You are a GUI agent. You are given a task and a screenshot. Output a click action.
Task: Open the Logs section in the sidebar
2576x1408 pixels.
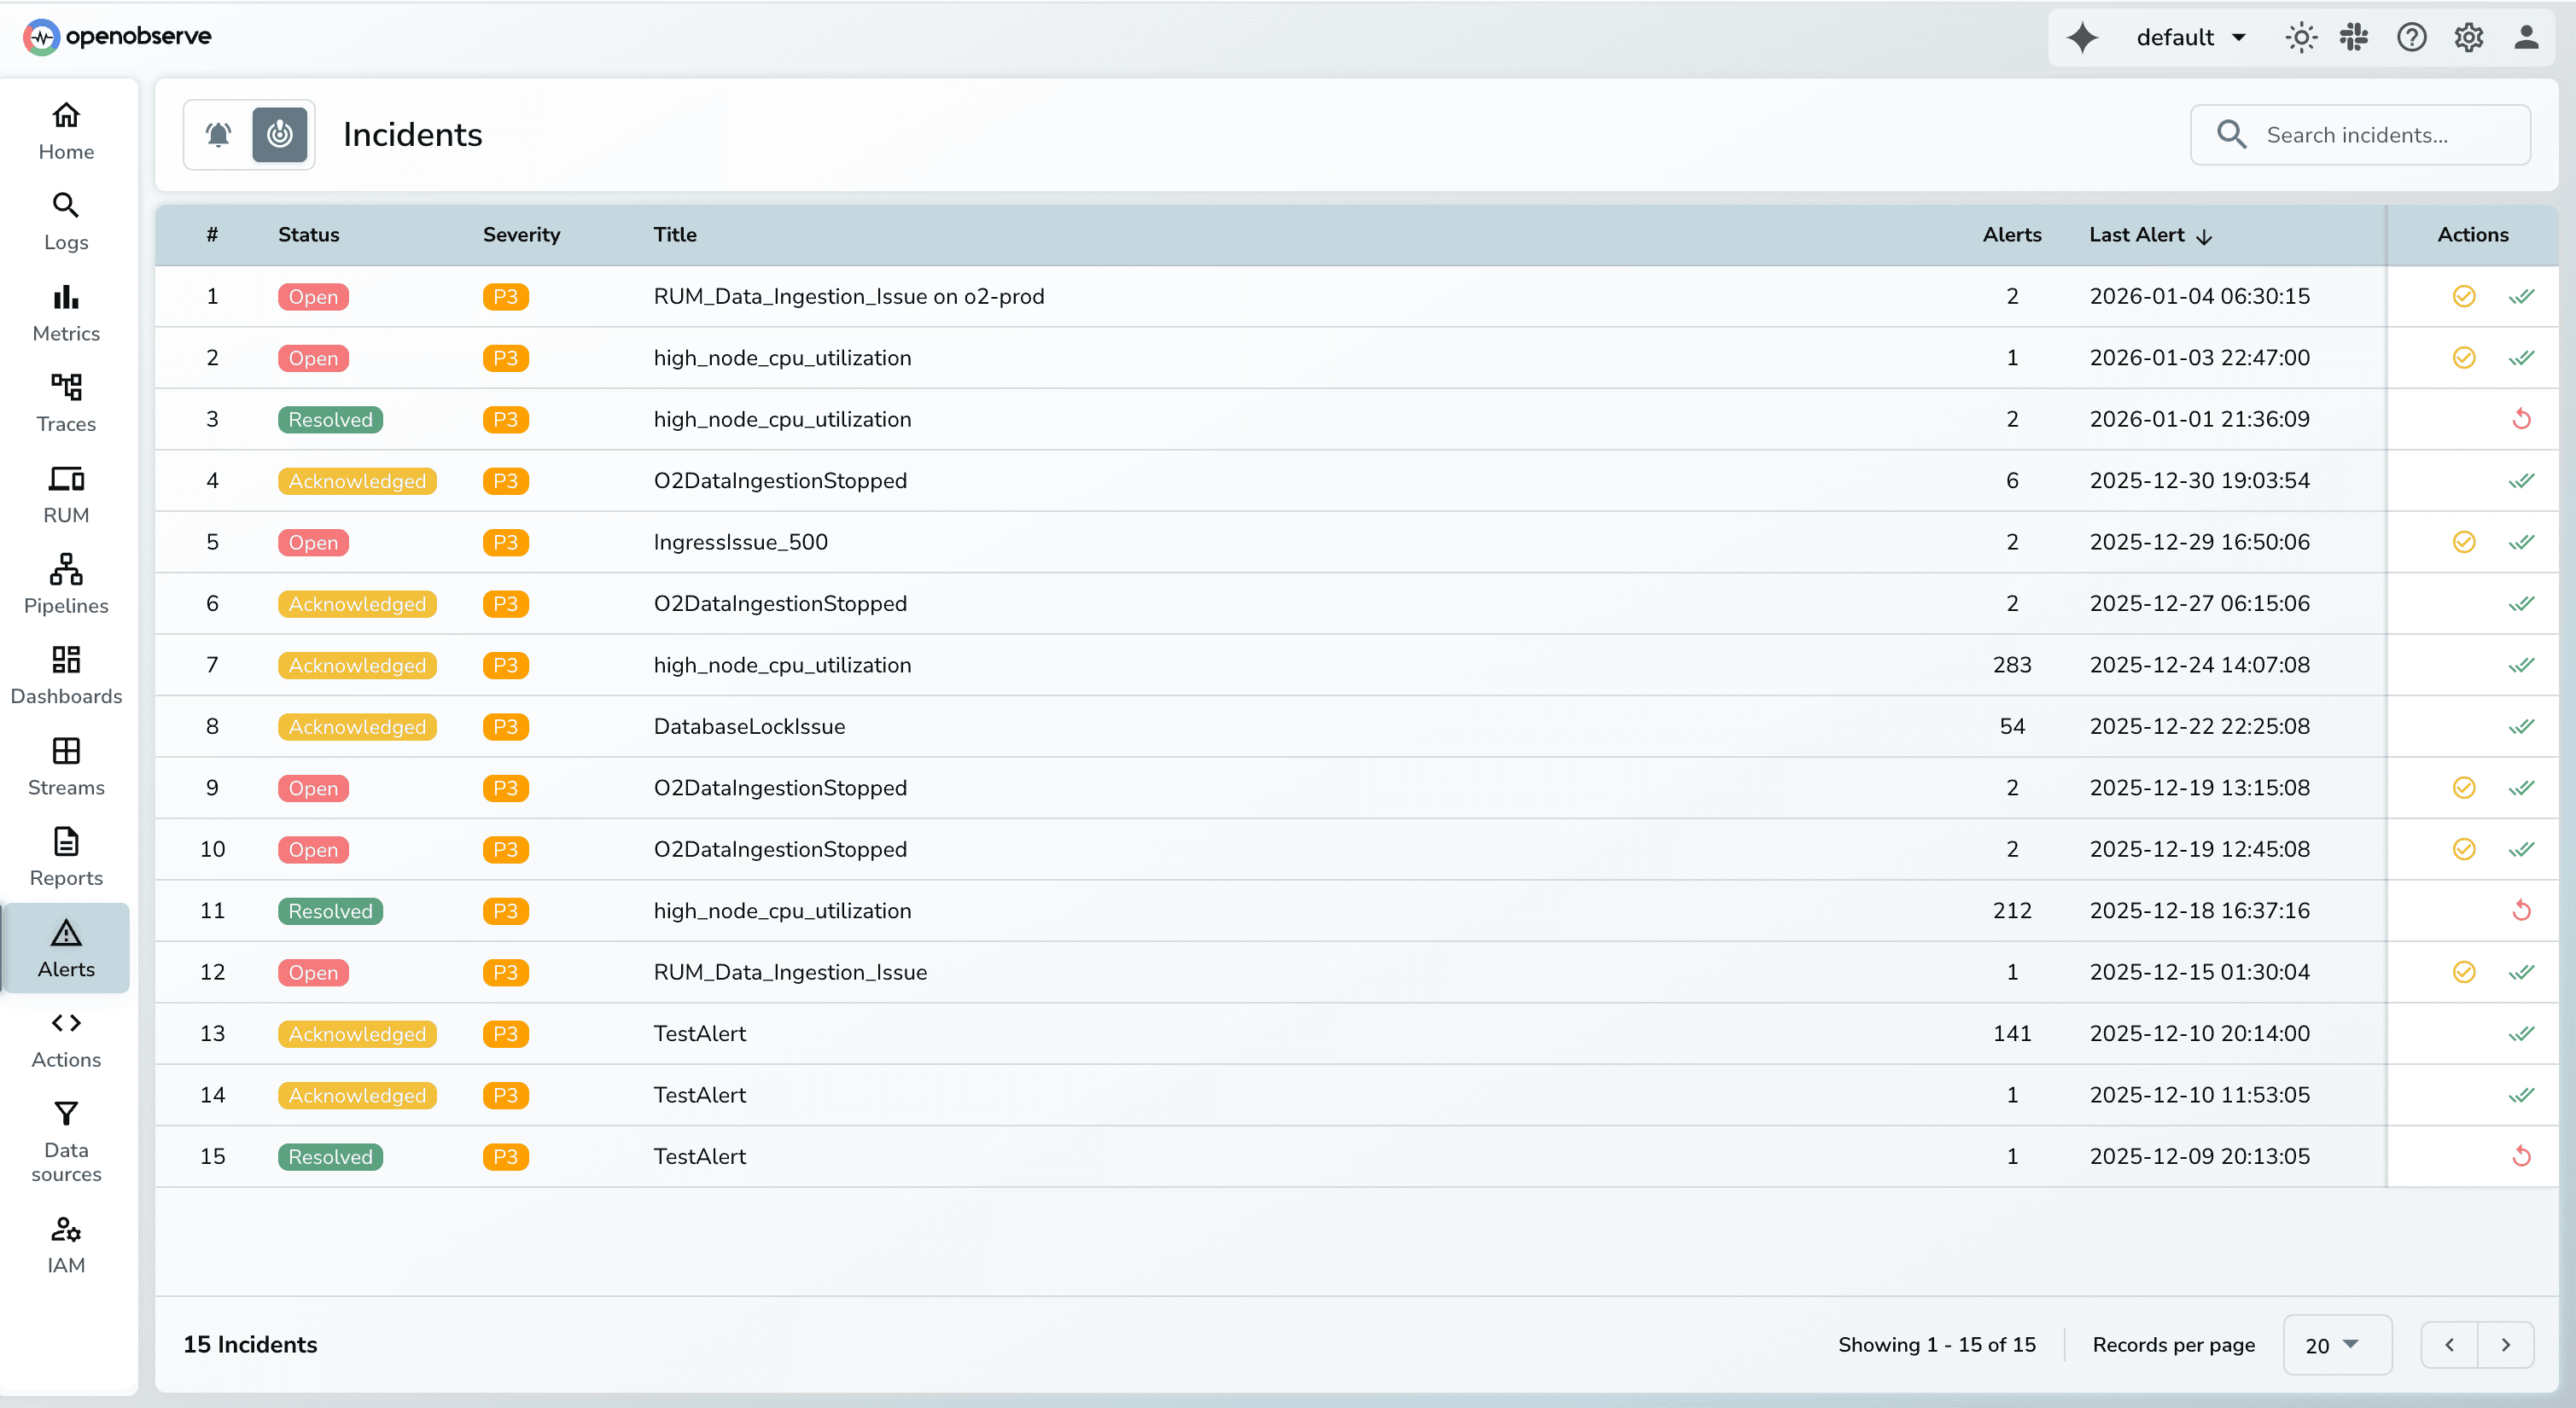[x=65, y=222]
